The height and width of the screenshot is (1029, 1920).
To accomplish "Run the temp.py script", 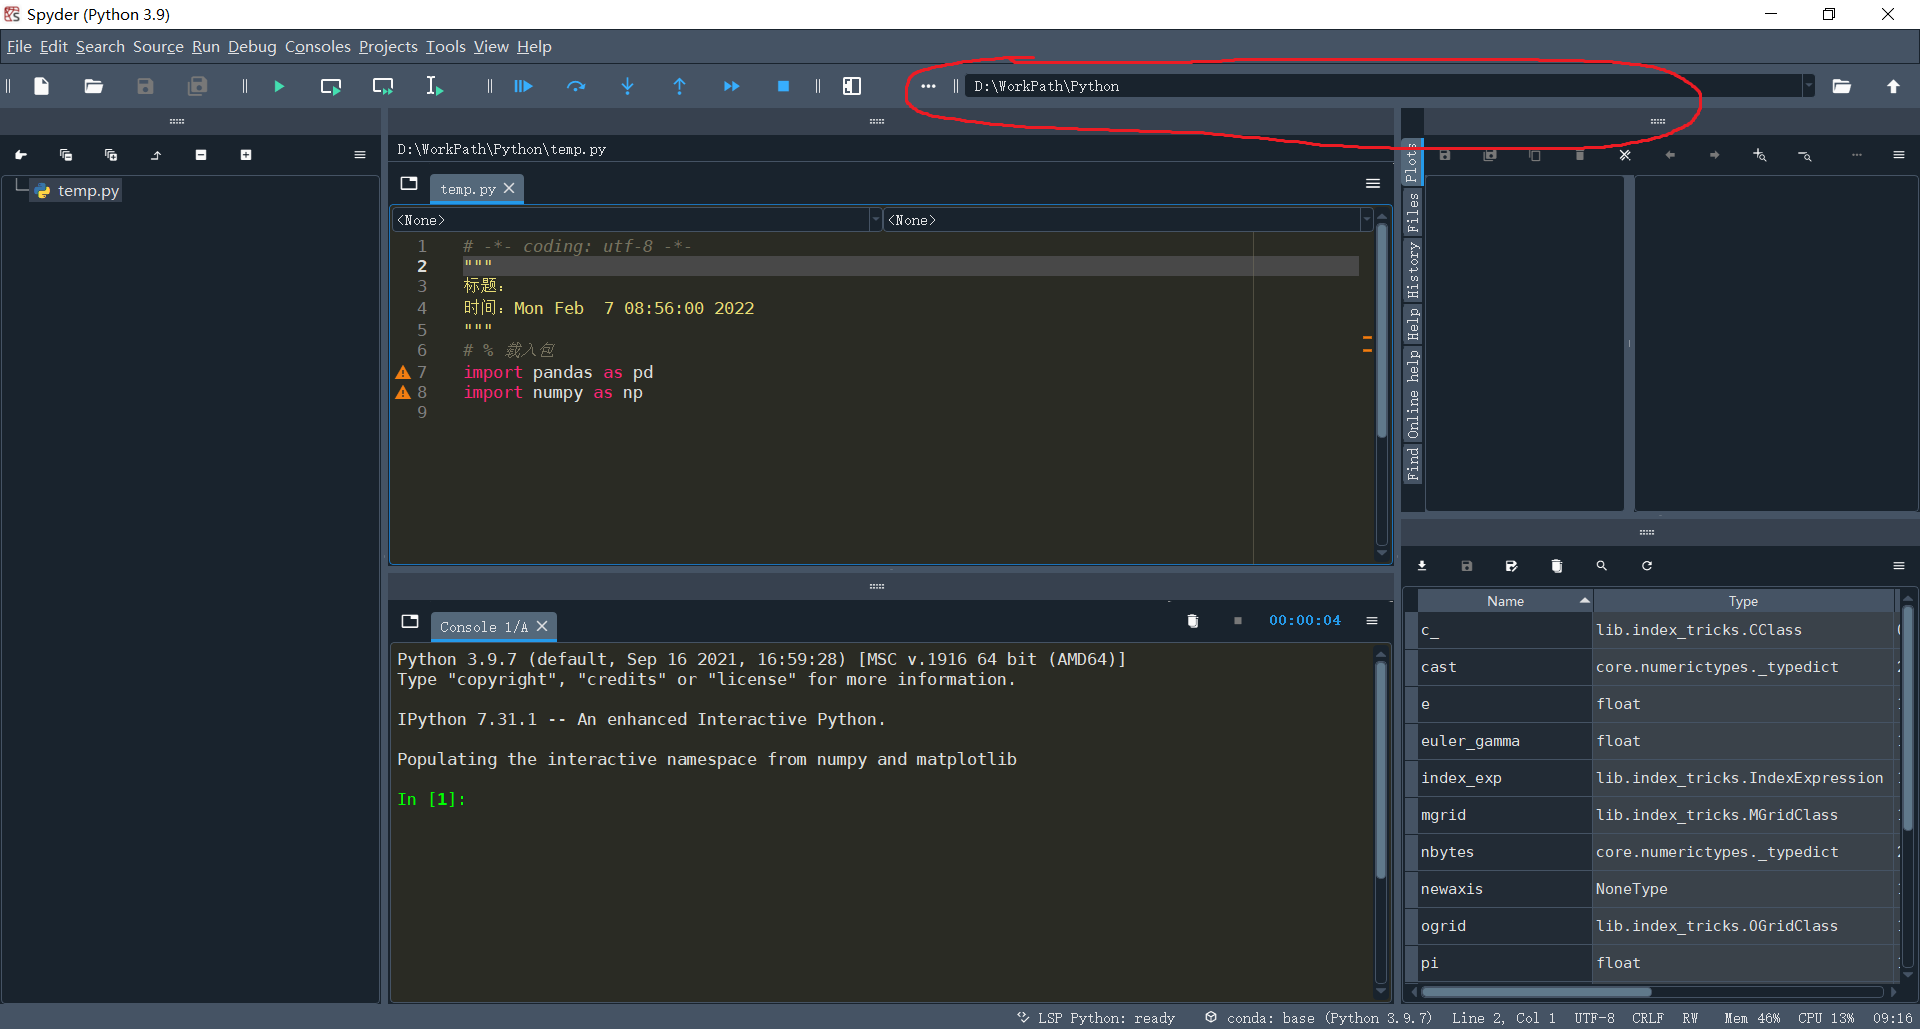I will click(x=279, y=86).
